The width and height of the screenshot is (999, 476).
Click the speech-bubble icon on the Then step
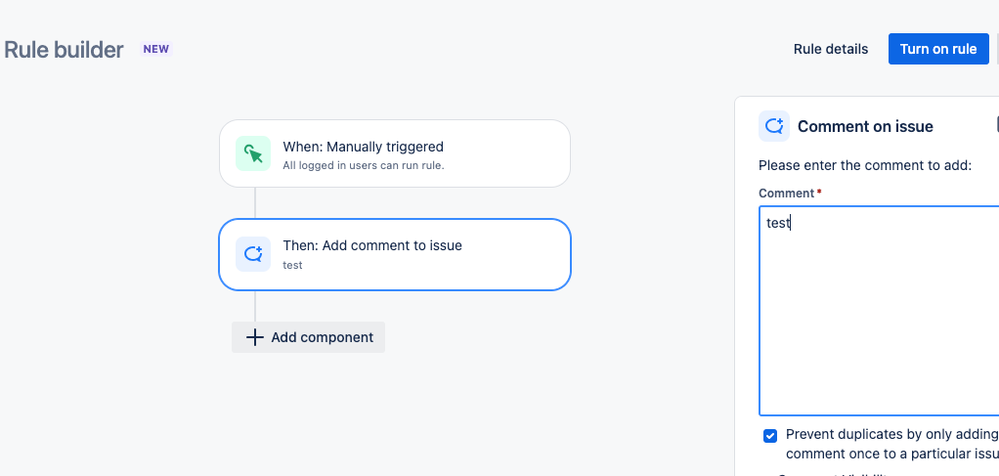(253, 254)
